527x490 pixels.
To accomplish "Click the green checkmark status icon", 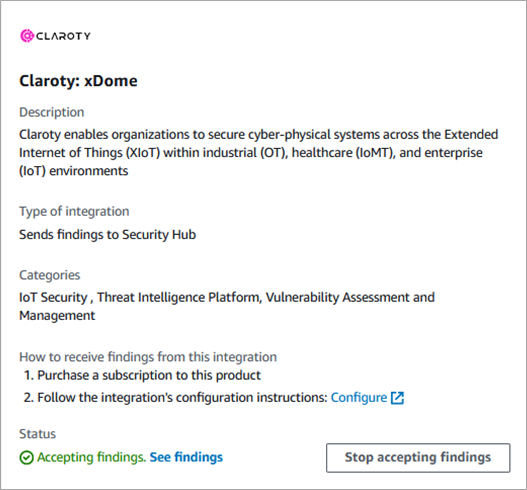I will tap(27, 457).
